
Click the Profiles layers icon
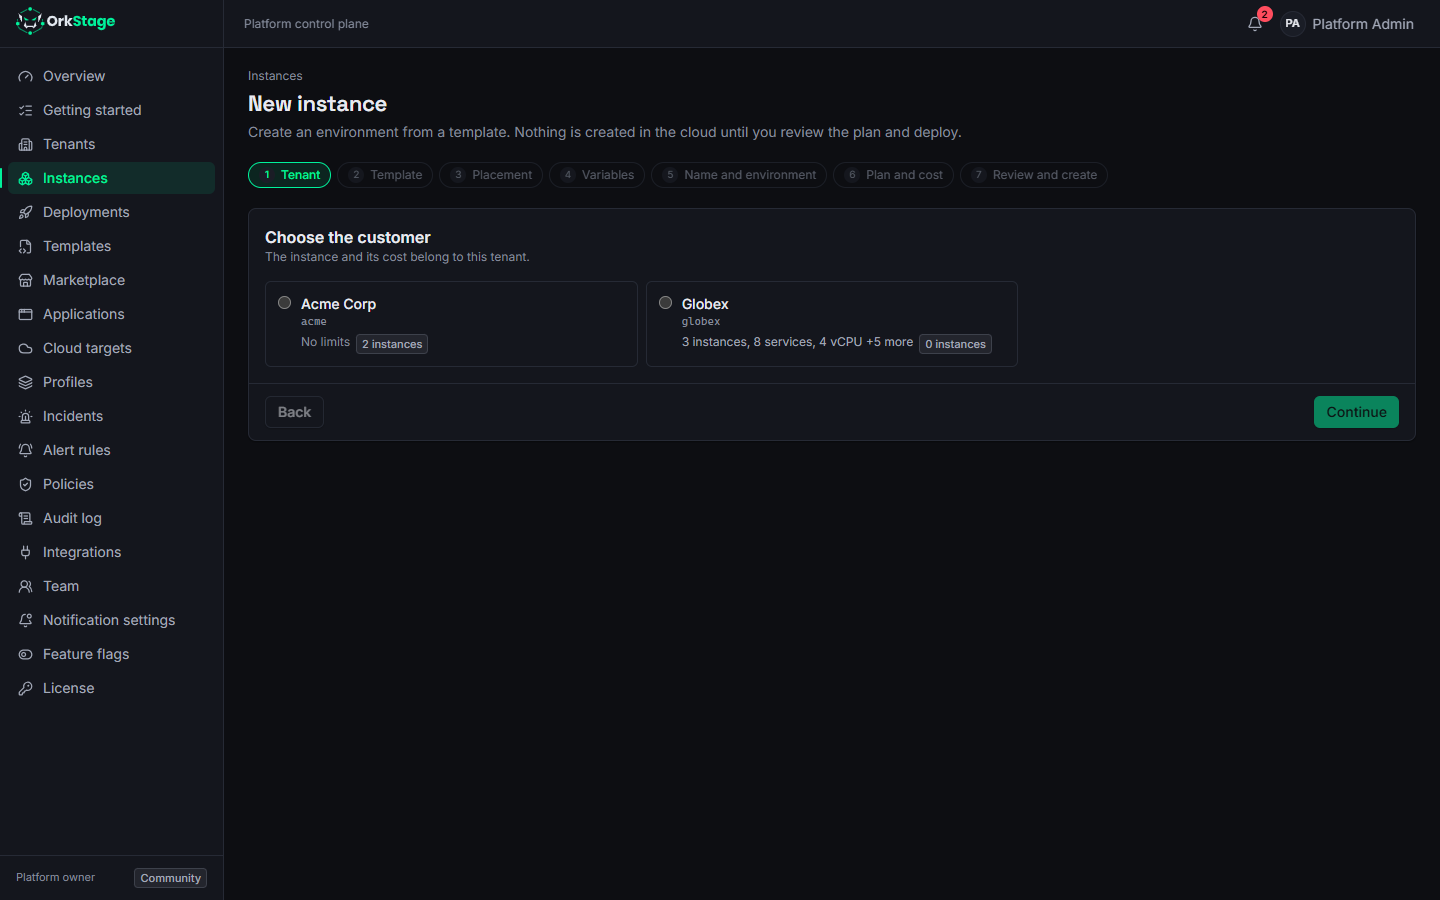tap(25, 382)
